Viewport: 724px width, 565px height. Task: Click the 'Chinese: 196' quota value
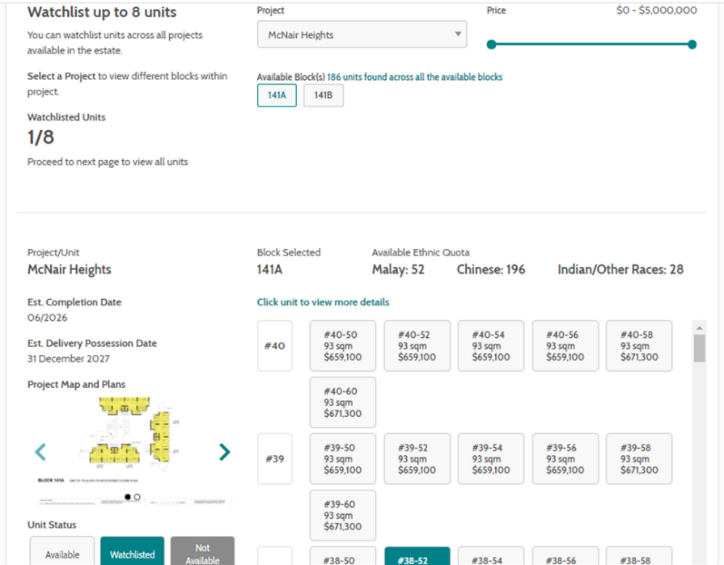tap(491, 270)
